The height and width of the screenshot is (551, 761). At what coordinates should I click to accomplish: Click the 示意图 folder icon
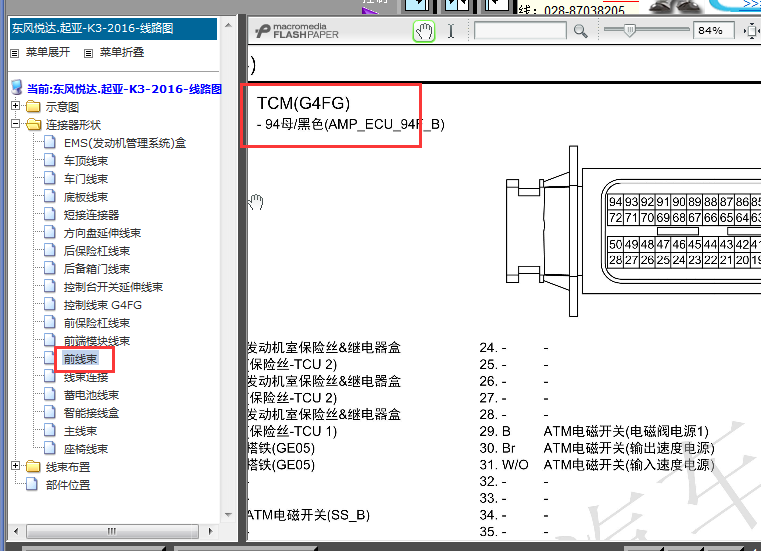click(33, 106)
